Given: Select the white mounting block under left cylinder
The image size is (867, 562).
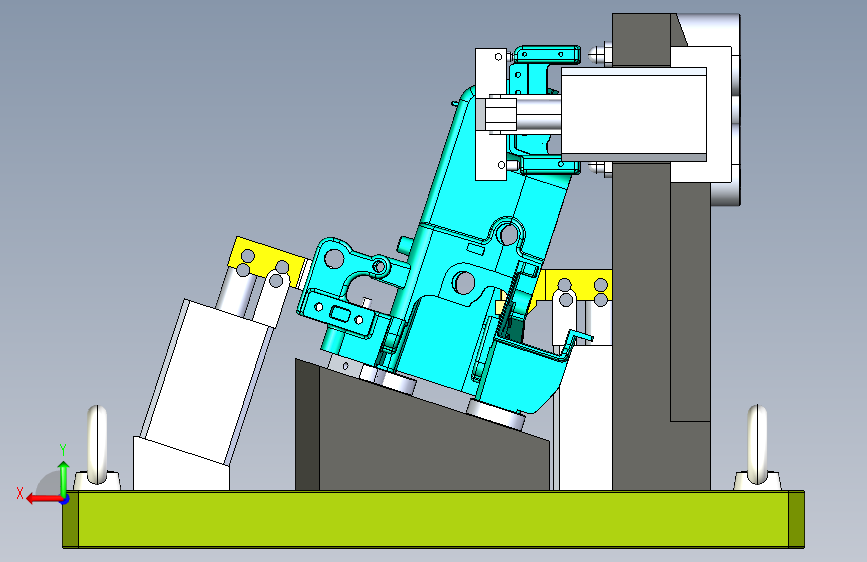Looking at the screenshot, I should point(181,465).
